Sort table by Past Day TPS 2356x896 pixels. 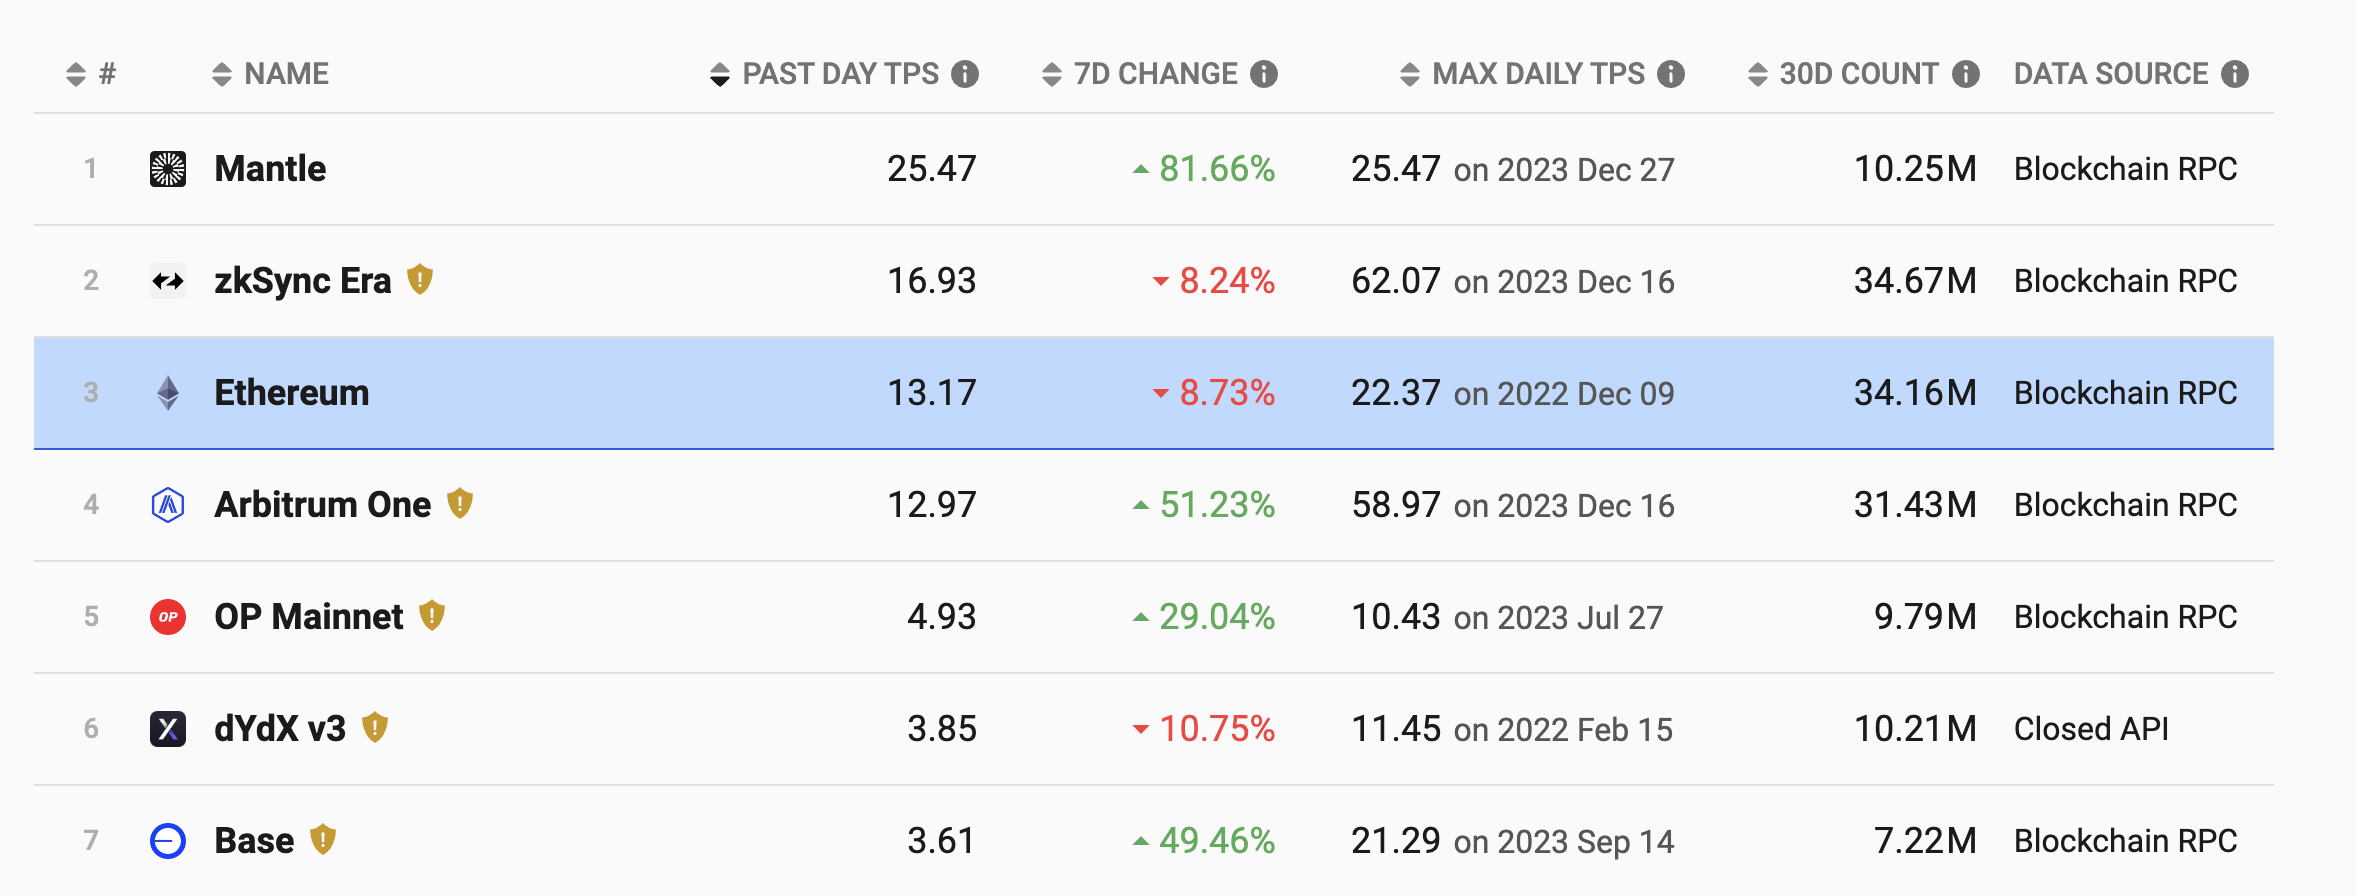[840, 74]
